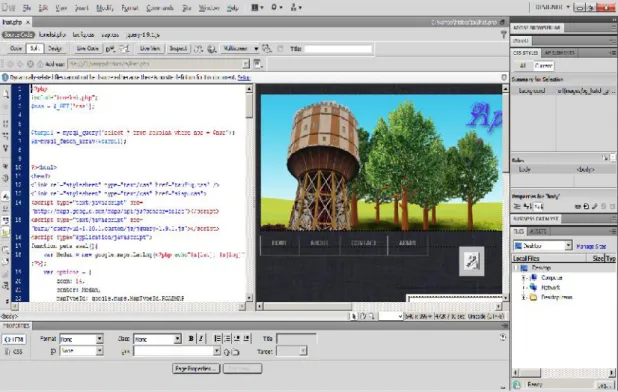The width and height of the screenshot is (618, 392).
Task: Open the Layout icon menu in the application bar
Action: click(x=257, y=7)
